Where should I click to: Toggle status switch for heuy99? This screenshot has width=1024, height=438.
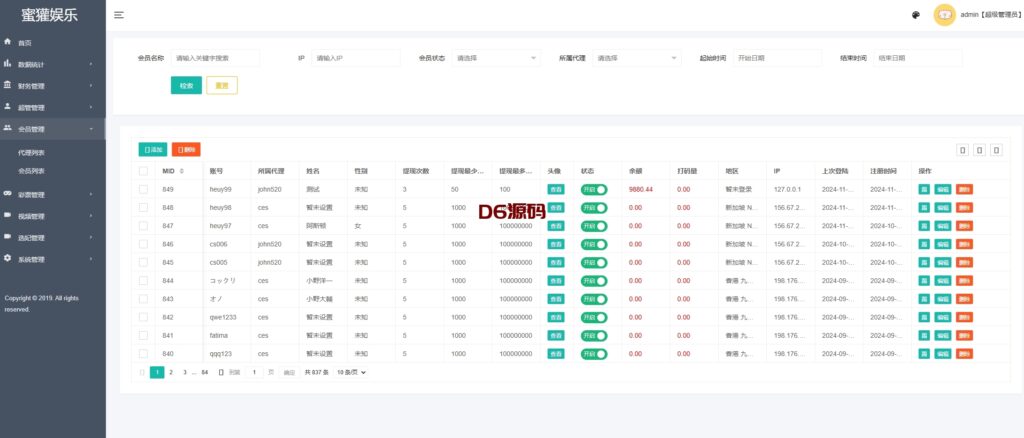(594, 189)
